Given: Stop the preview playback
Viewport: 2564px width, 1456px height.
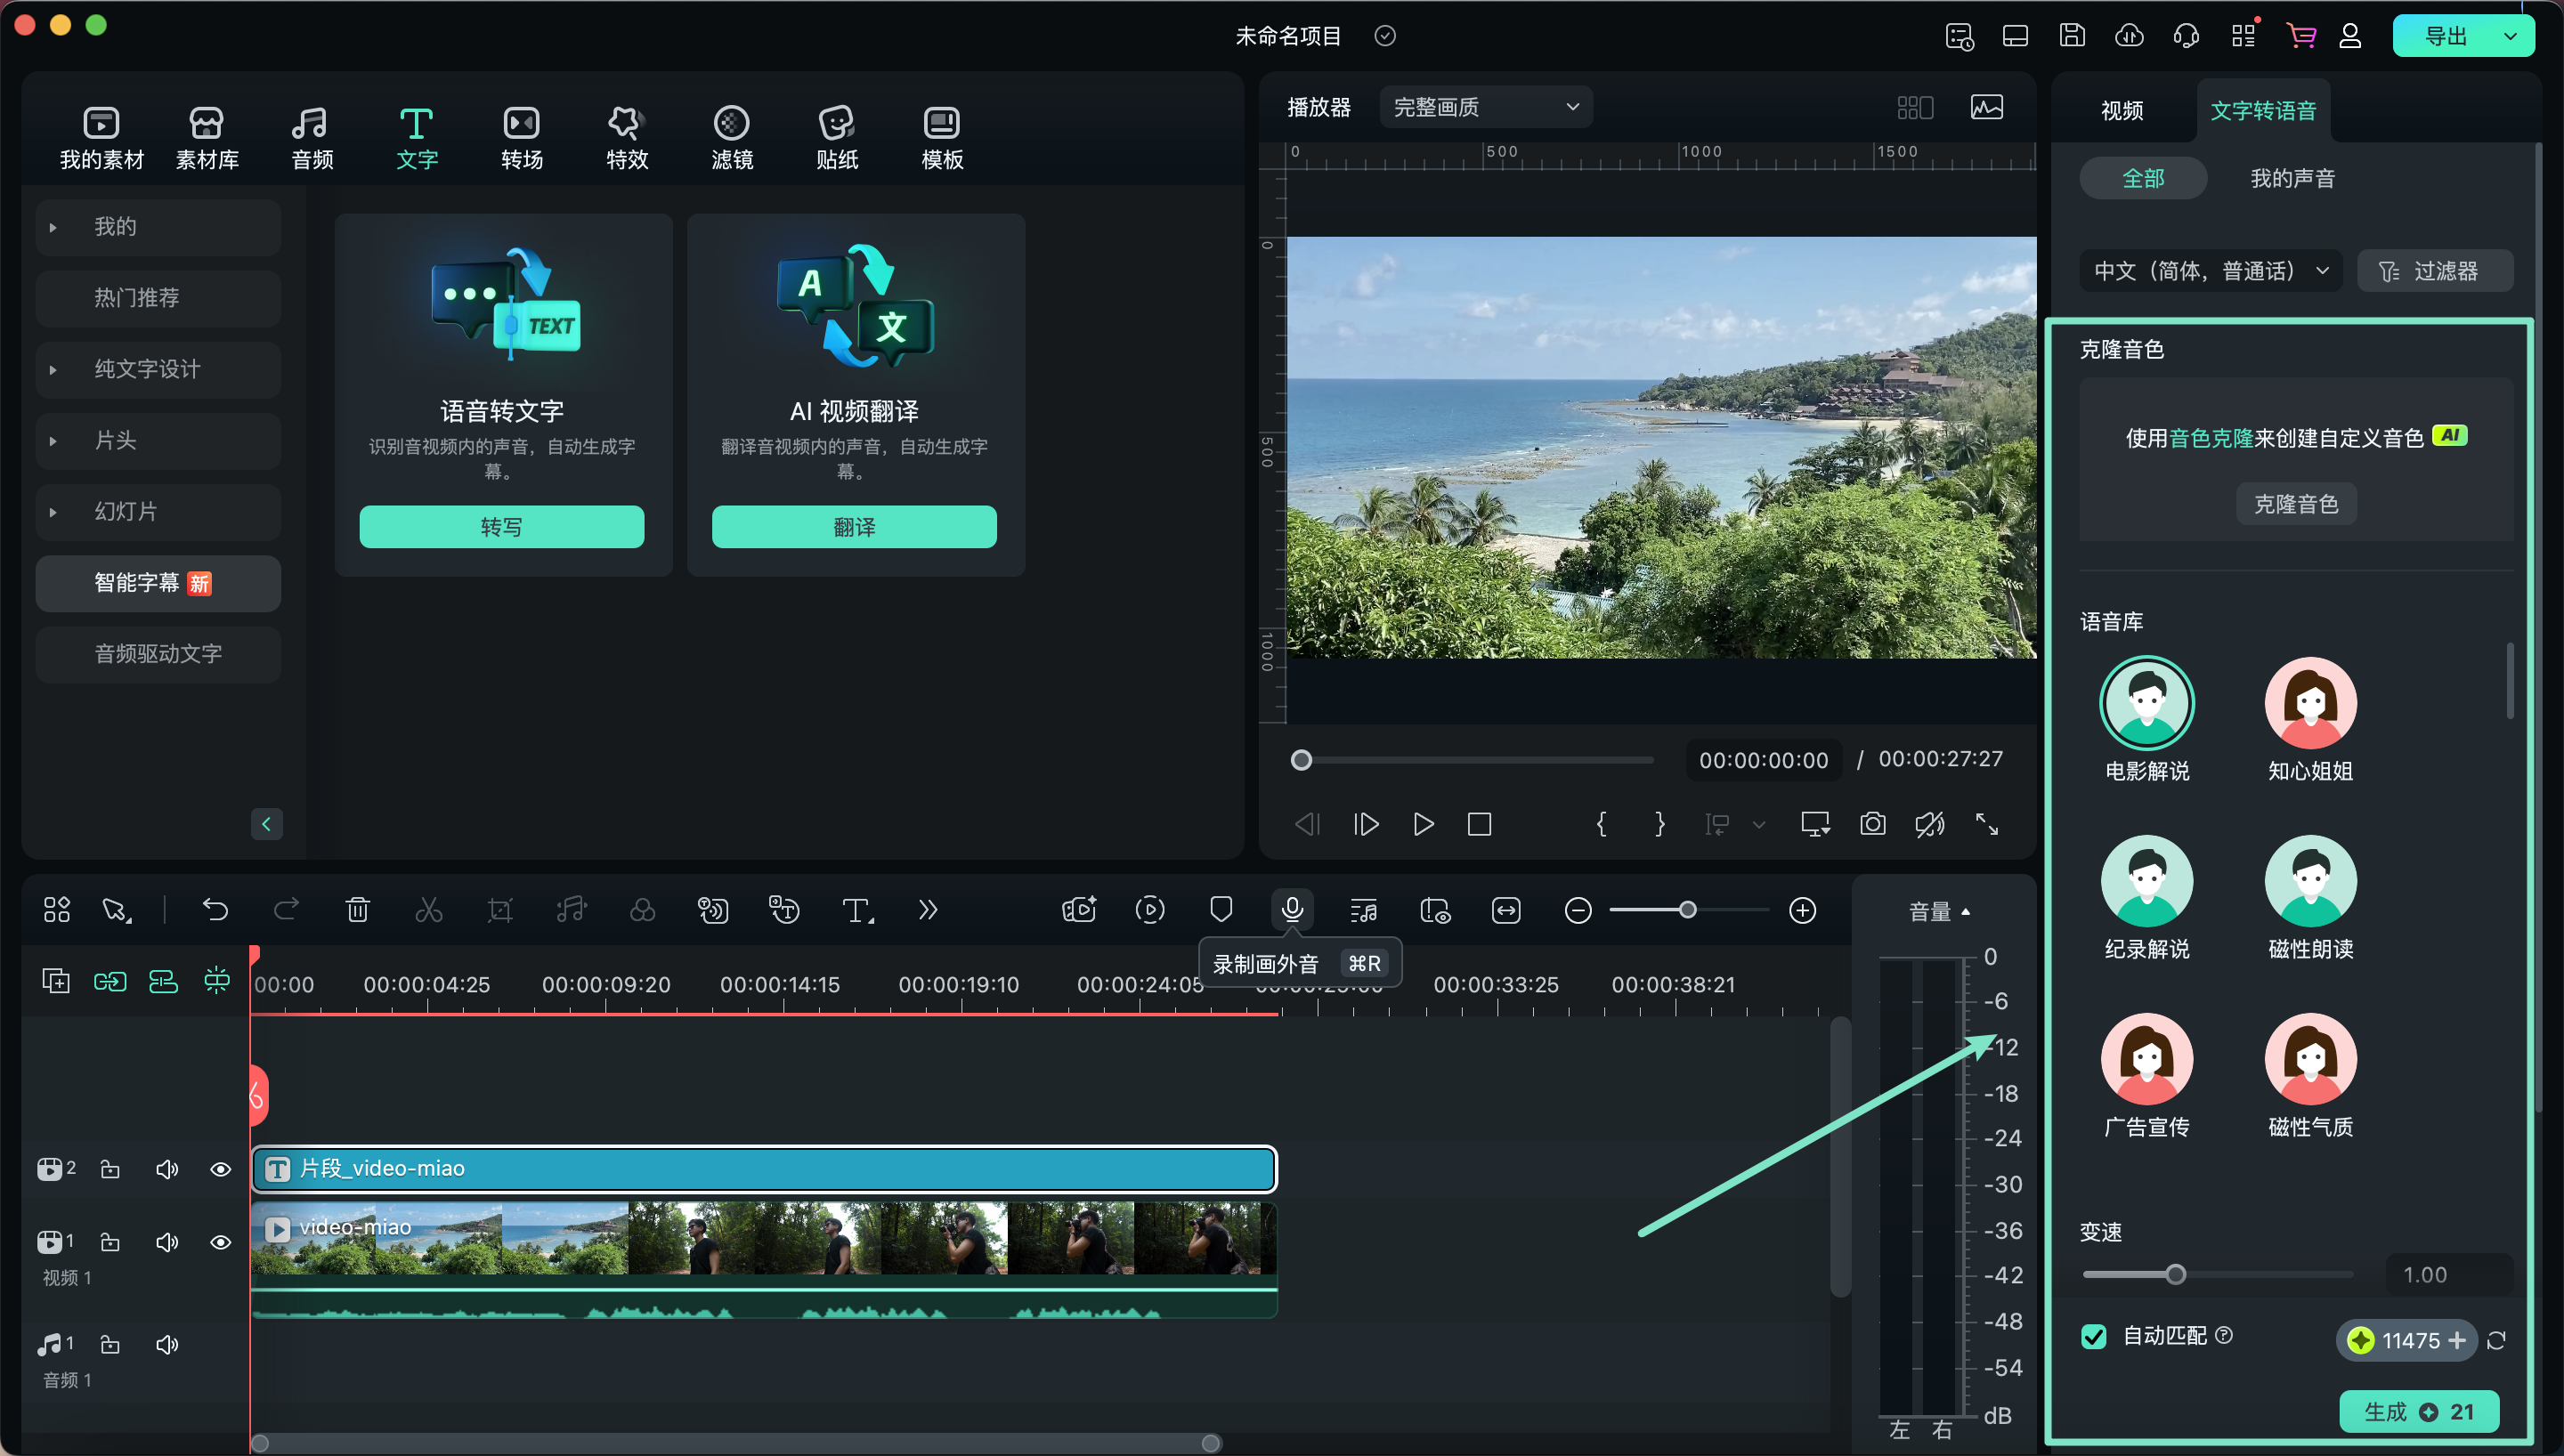Looking at the screenshot, I should 1479,824.
